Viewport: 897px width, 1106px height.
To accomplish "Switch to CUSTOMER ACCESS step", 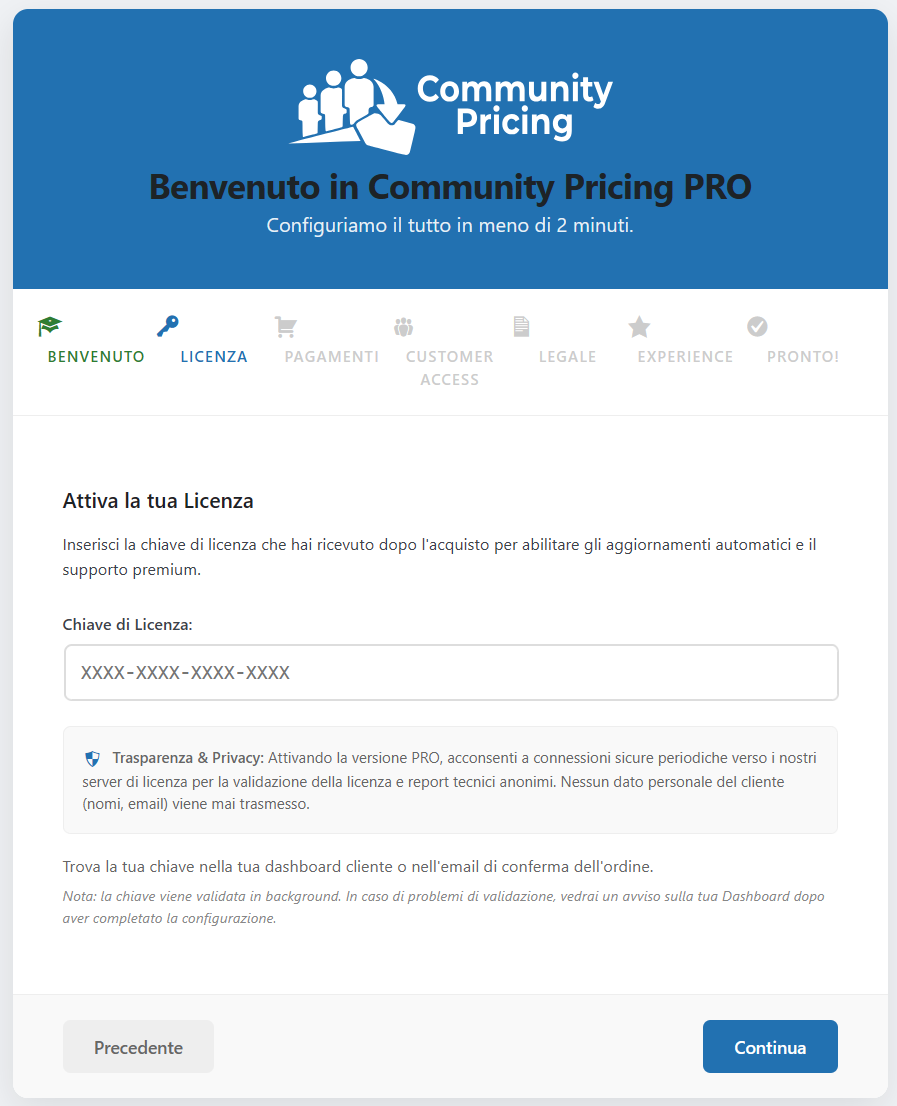I will click(450, 368).
